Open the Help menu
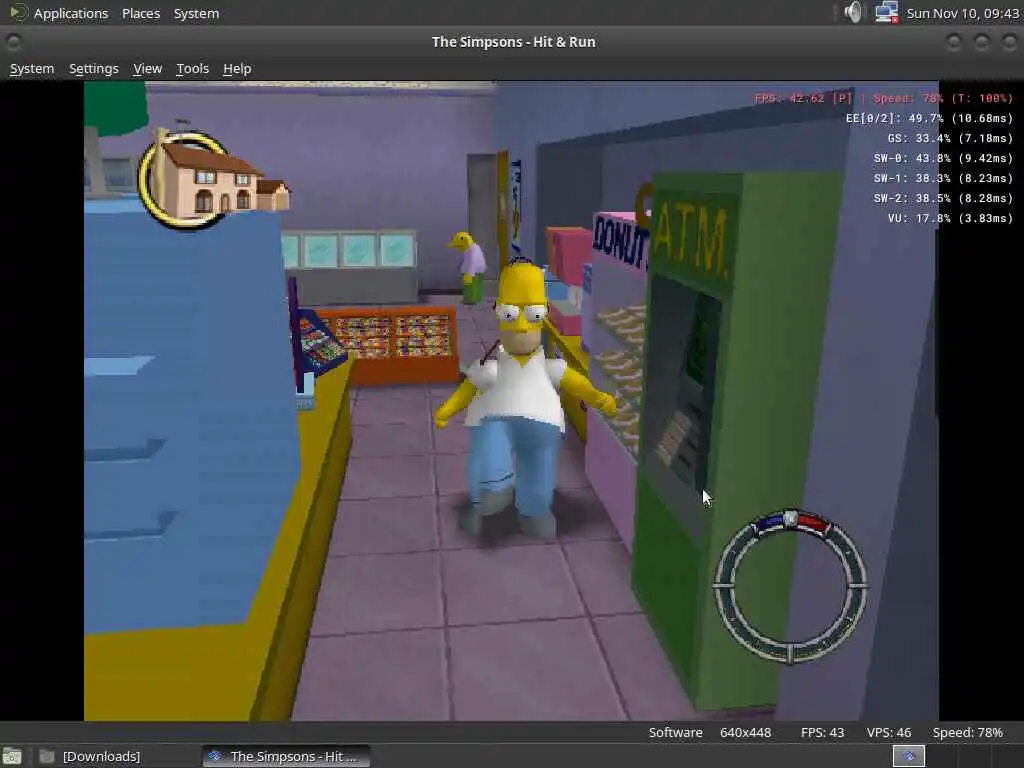 [237, 69]
